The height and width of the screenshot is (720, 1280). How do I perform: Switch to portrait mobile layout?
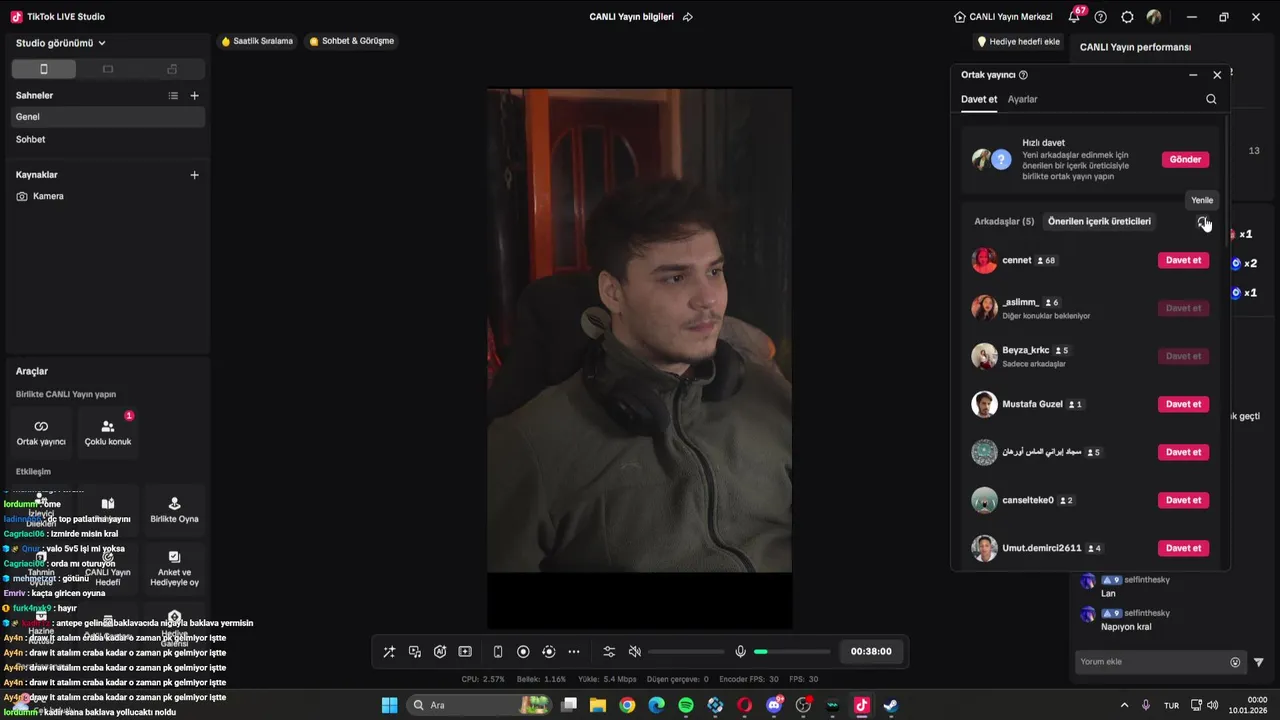pos(43,69)
